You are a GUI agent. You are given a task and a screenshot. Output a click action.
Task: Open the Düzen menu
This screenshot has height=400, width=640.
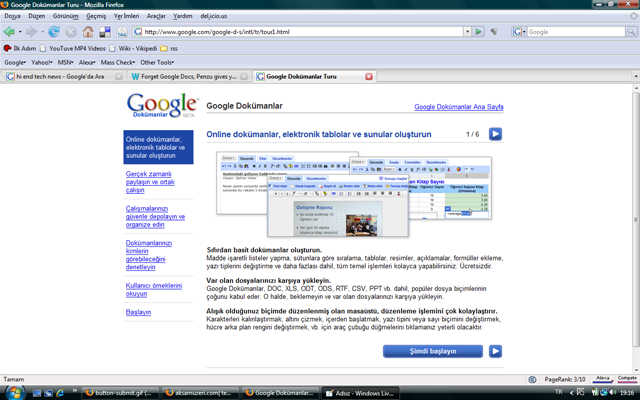tap(36, 16)
